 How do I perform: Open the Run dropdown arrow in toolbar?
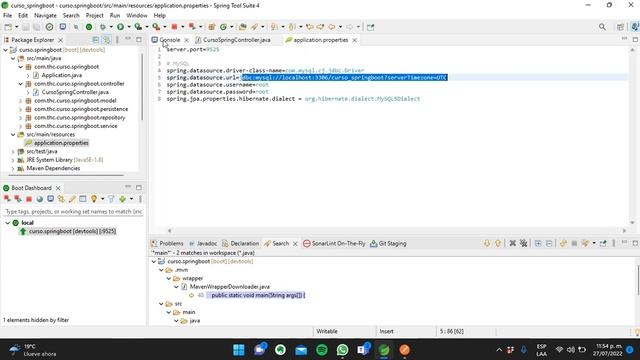pyautogui.click(x=129, y=27)
